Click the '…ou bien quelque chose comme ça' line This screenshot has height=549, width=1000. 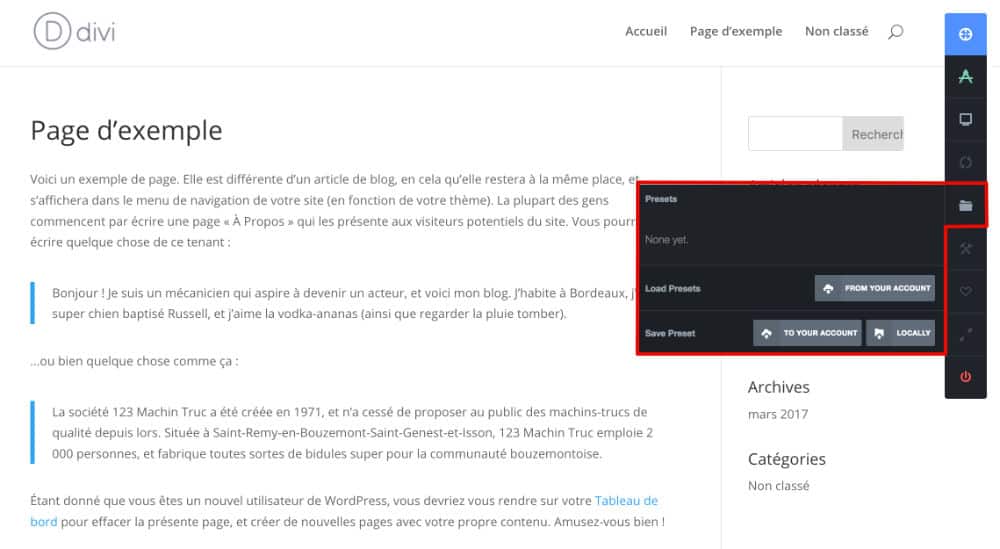pos(134,361)
